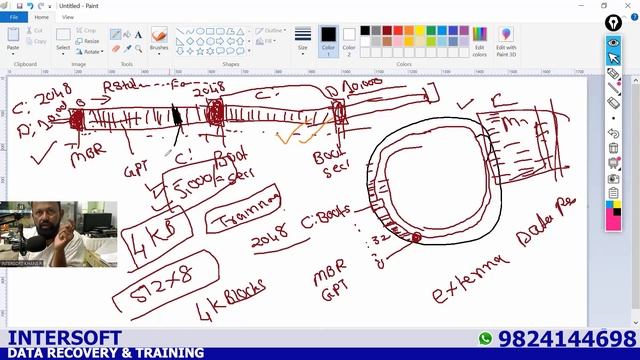Image resolution: width=640 pixels, height=360 pixels.
Task: Activate the Color 2 selector
Action: coord(349,41)
